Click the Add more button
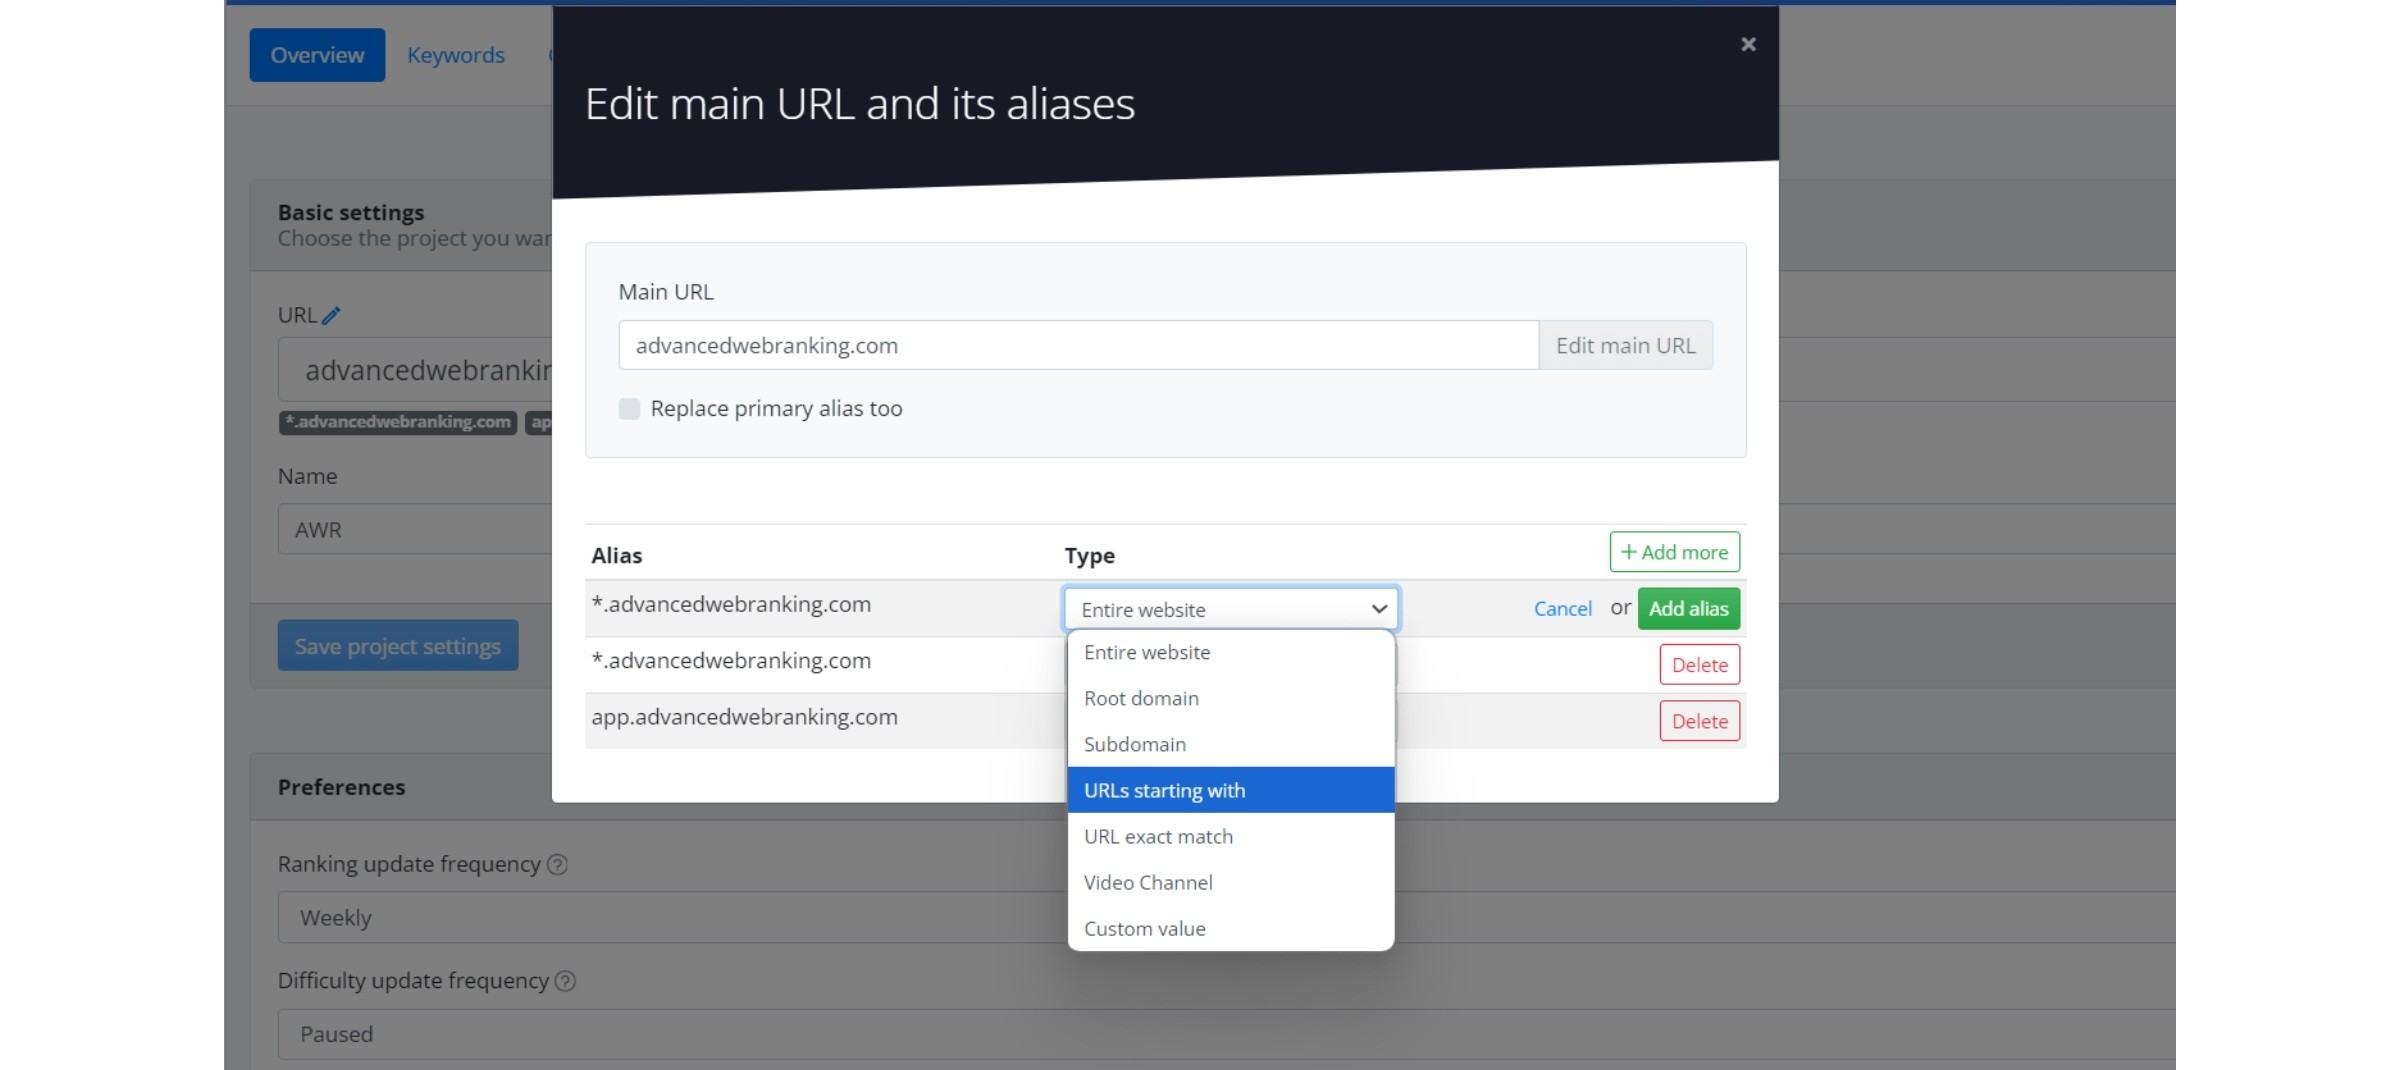 pyautogui.click(x=1675, y=552)
